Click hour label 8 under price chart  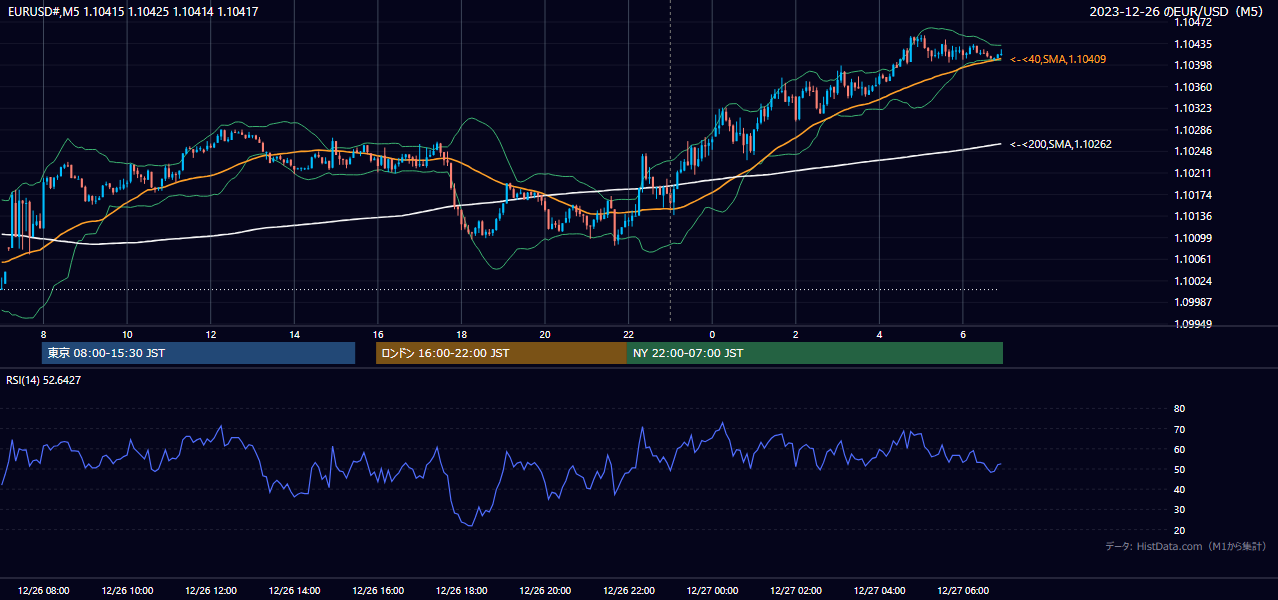tap(44, 334)
